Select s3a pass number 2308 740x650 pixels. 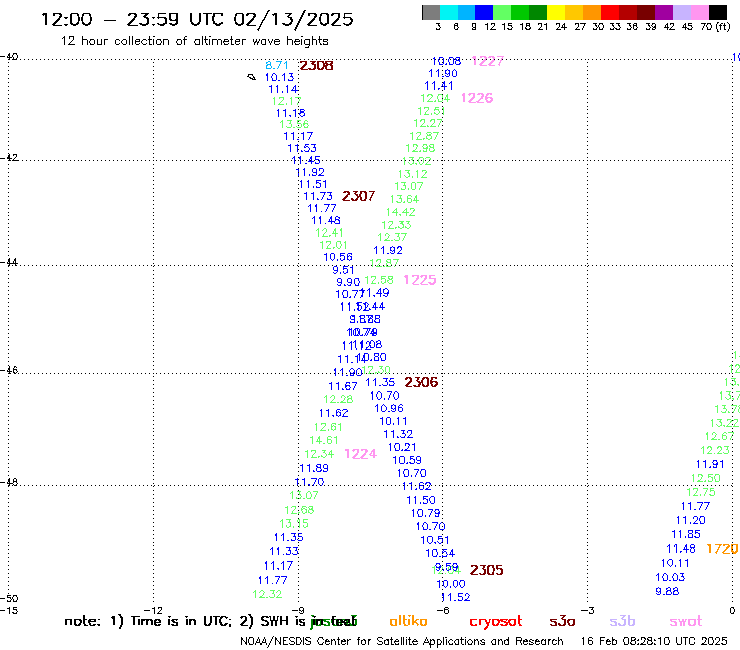[316, 66]
